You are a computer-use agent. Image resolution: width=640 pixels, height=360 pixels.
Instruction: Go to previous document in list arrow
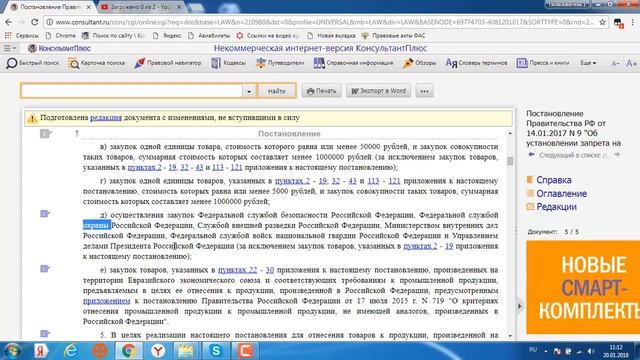tap(531, 155)
